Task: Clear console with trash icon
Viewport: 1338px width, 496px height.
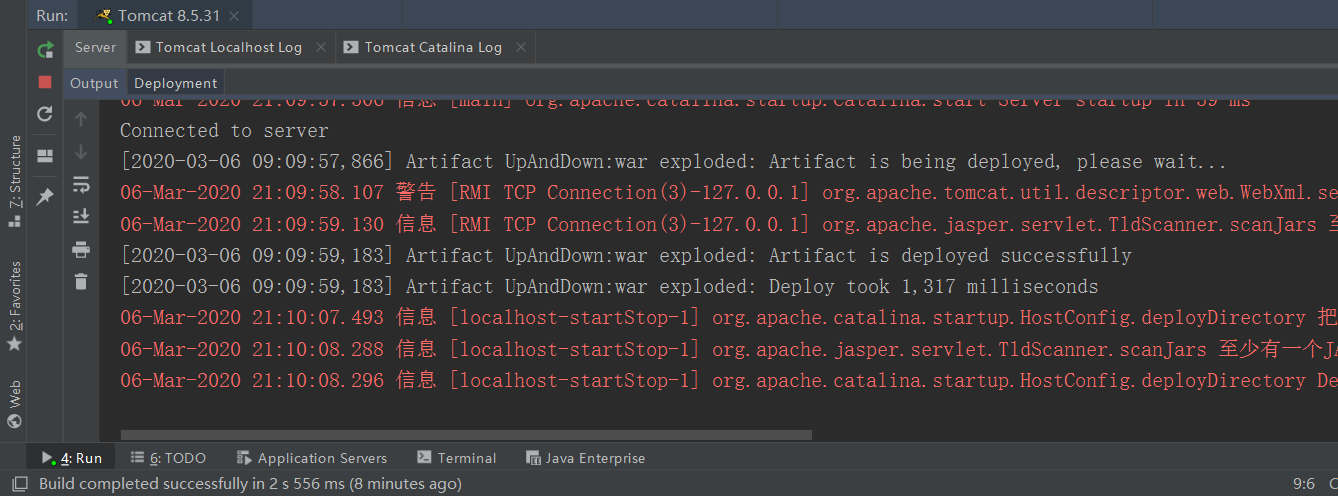Action: (81, 282)
